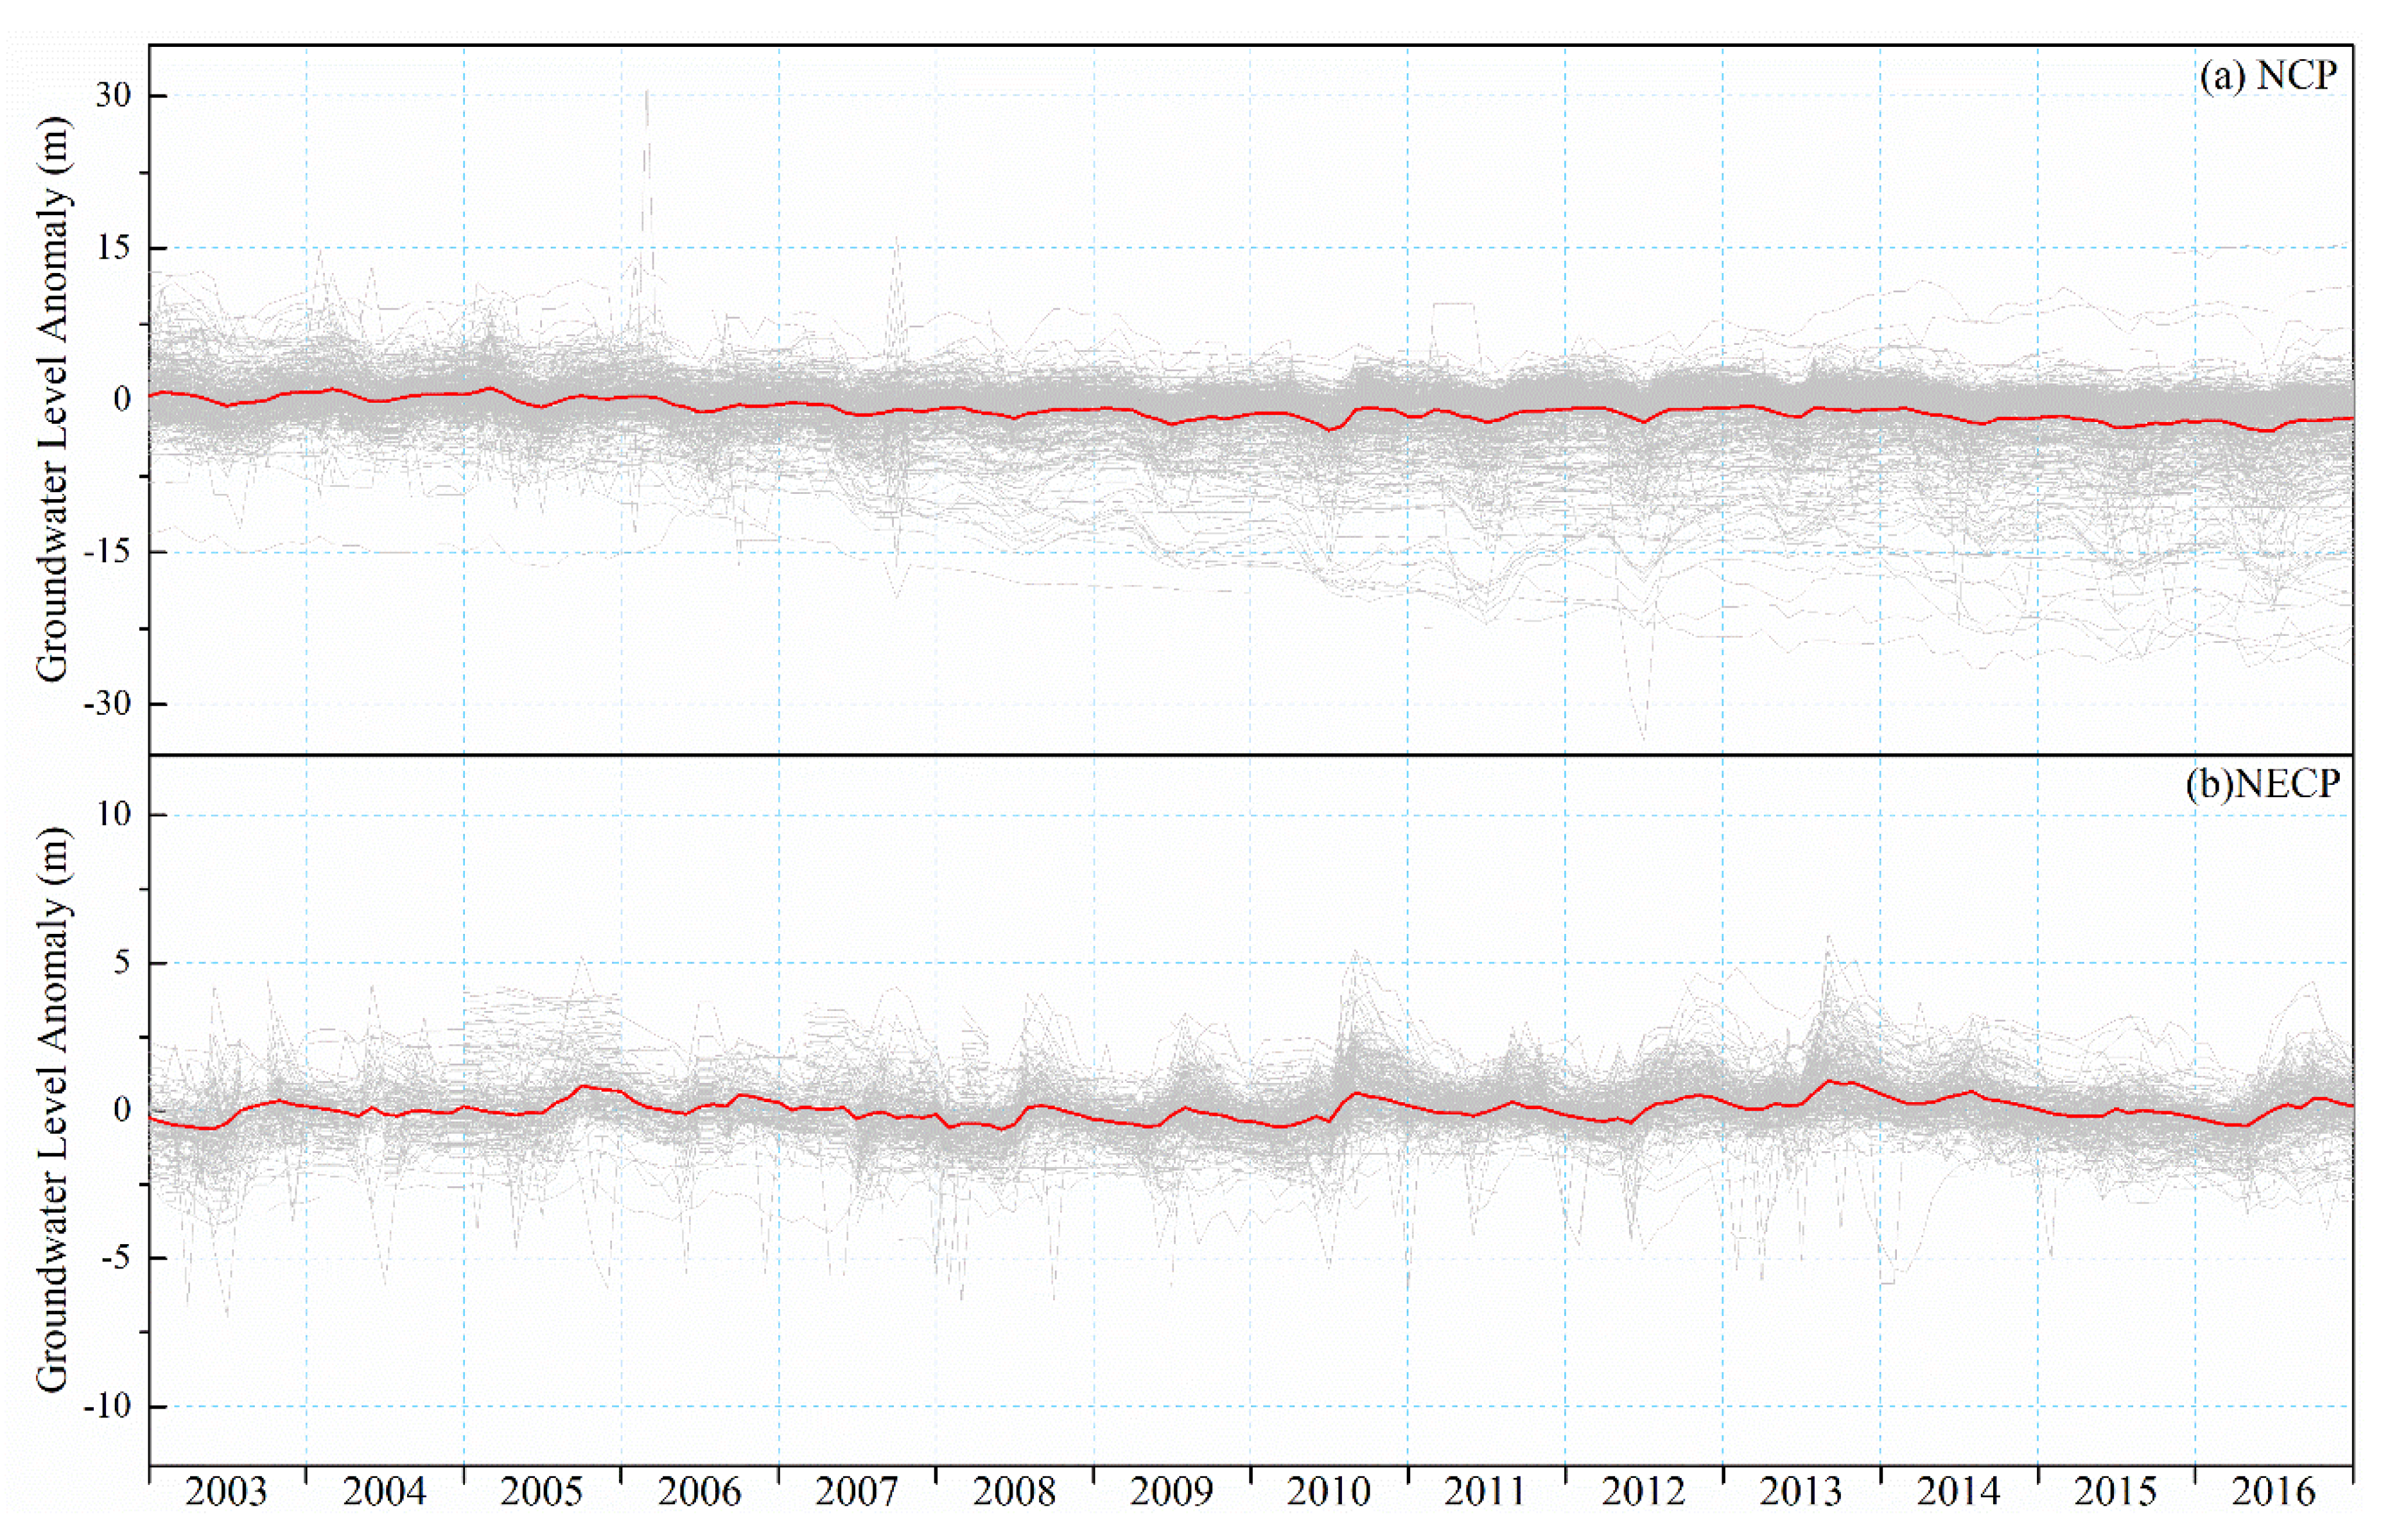This screenshot has height=1537, width=2408.
Task: Click the 2016 year label on x-axis
Action: point(2273,1492)
